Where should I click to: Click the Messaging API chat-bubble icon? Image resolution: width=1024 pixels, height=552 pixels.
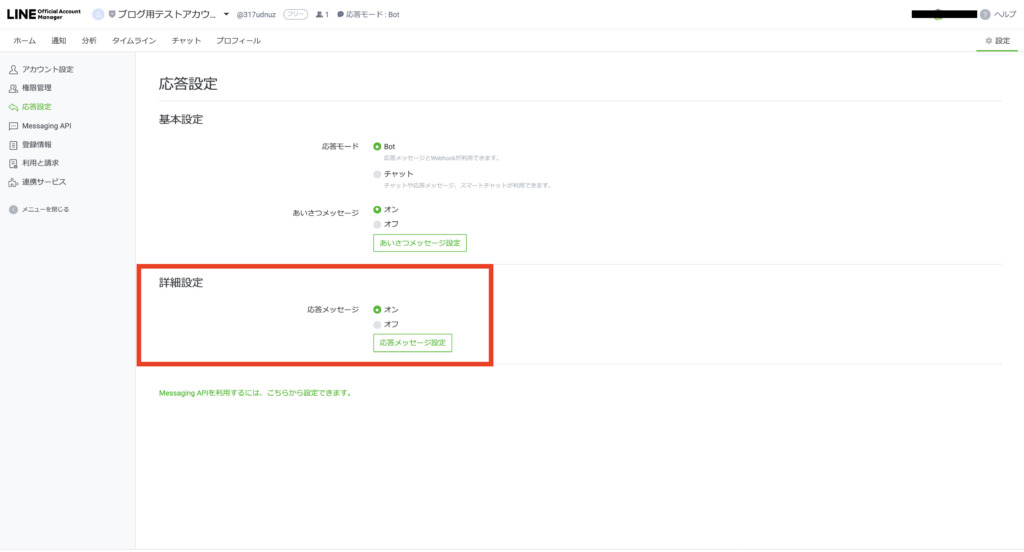13,126
